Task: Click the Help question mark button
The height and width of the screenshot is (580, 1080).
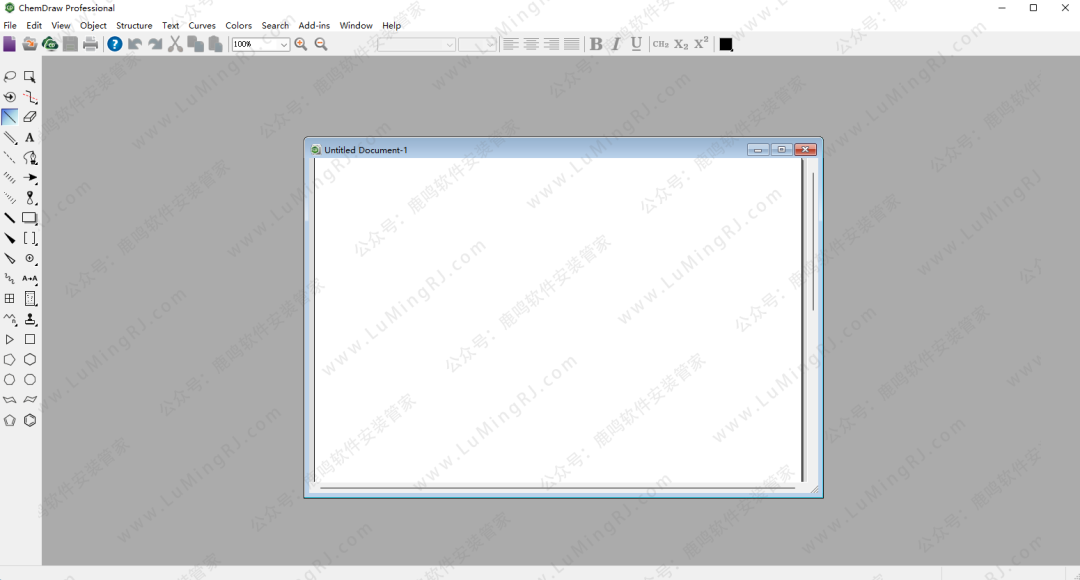Action: click(x=115, y=44)
